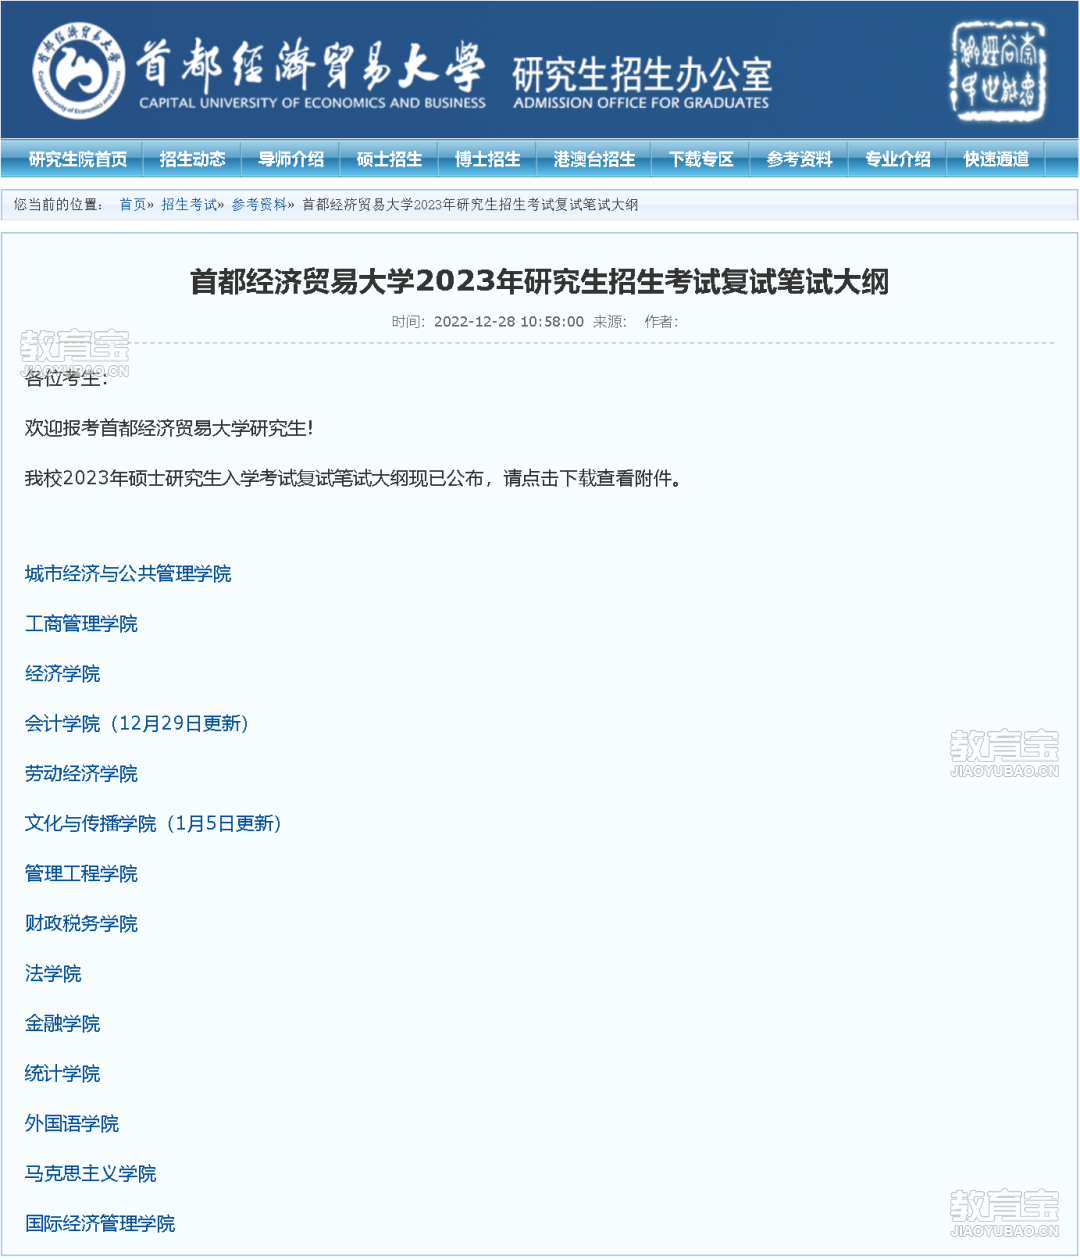Screen dimensions: 1080x1260
Task: Open 港澳台招生 navigation item
Action: tap(595, 159)
